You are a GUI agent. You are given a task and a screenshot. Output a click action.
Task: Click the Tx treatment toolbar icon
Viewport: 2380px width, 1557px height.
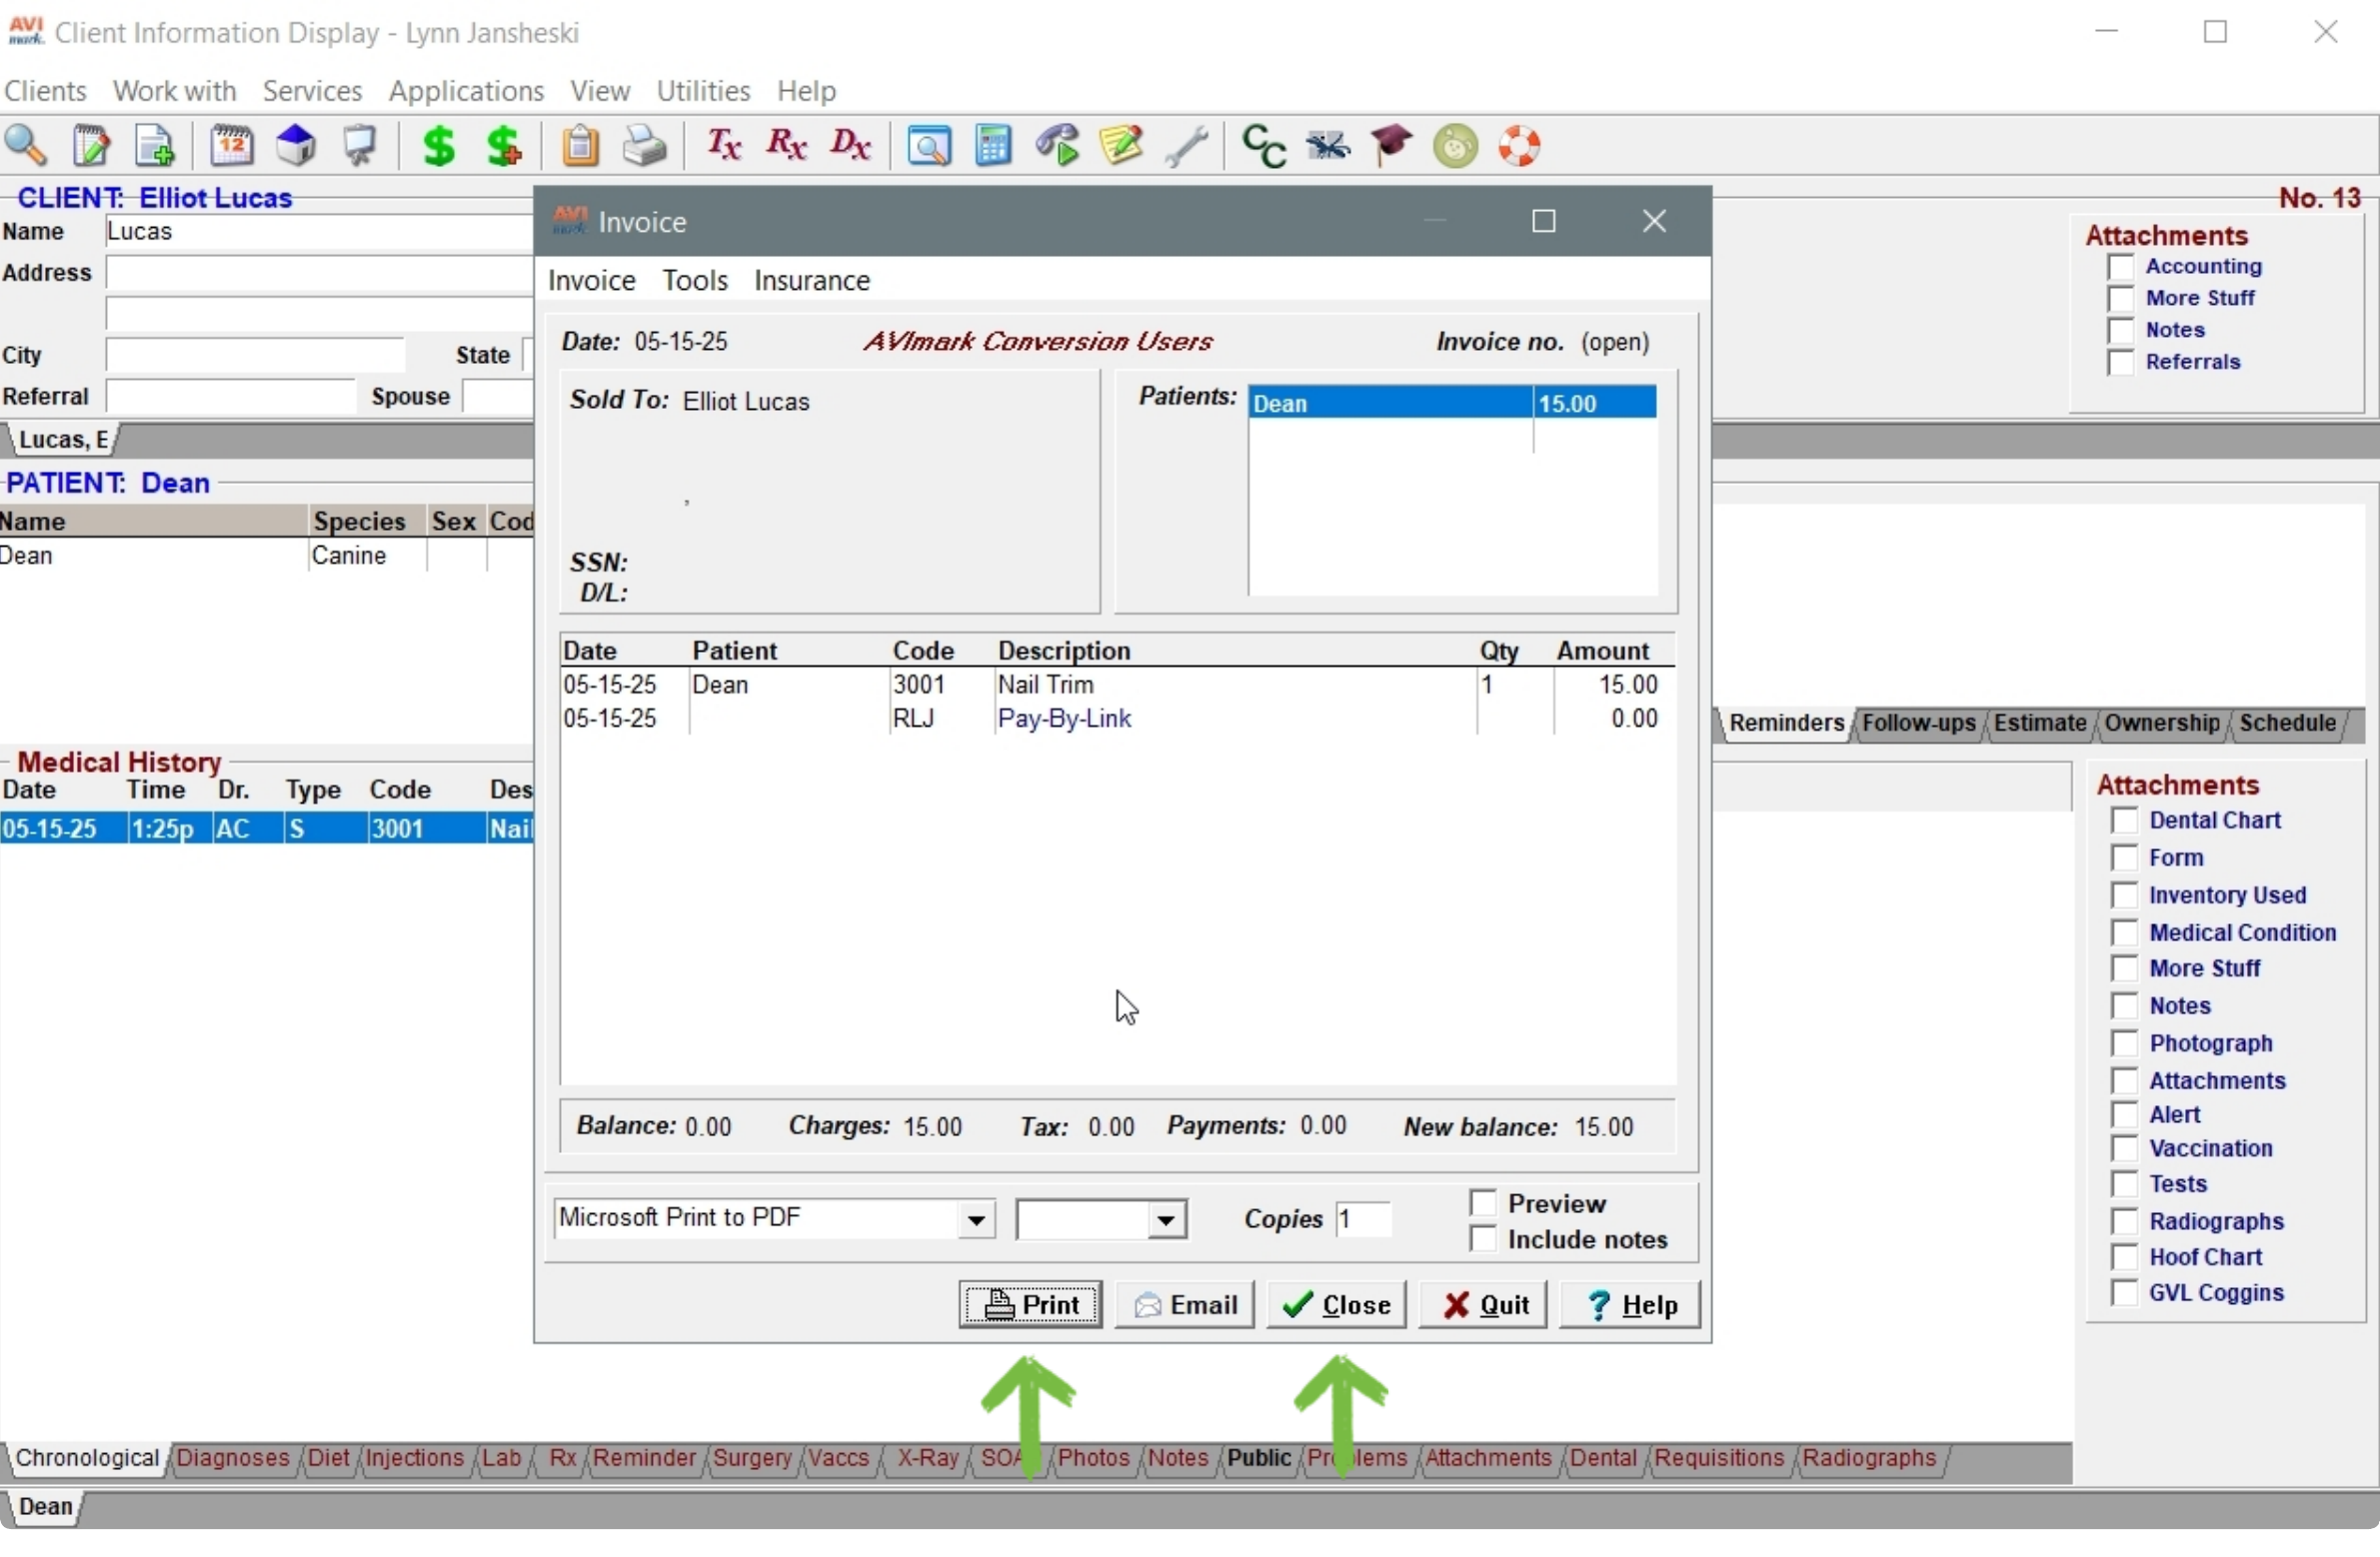pyautogui.click(x=723, y=147)
